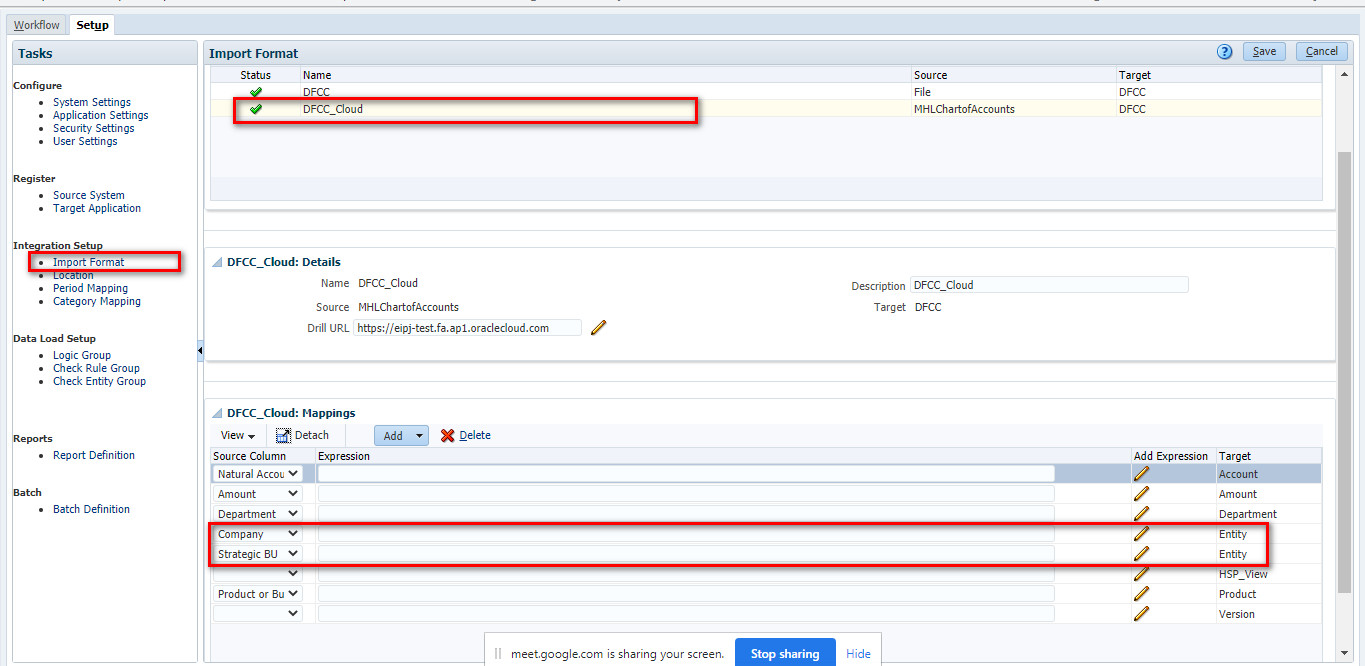1365x666 pixels.
Task: Open the View menu dropdown
Action: pos(237,435)
